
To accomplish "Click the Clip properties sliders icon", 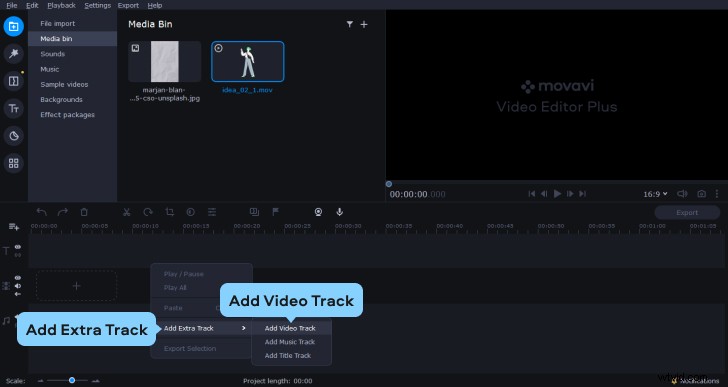I will tap(212, 212).
